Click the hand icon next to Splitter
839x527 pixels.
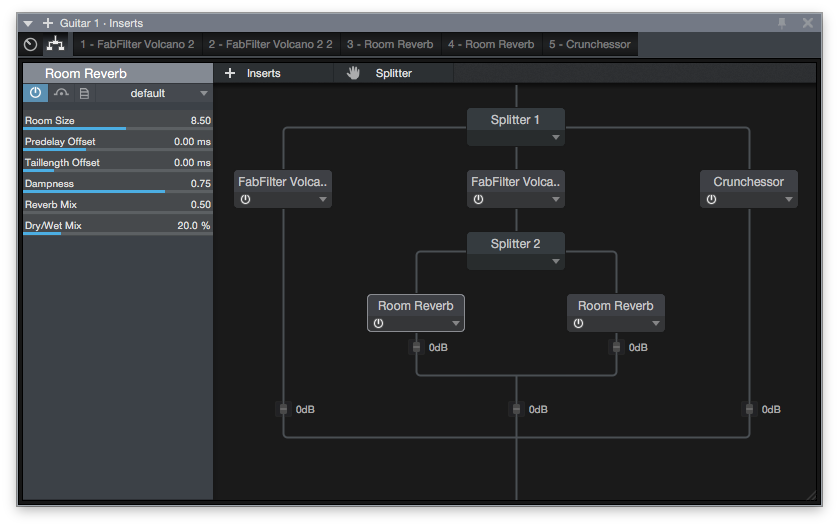(x=353, y=73)
